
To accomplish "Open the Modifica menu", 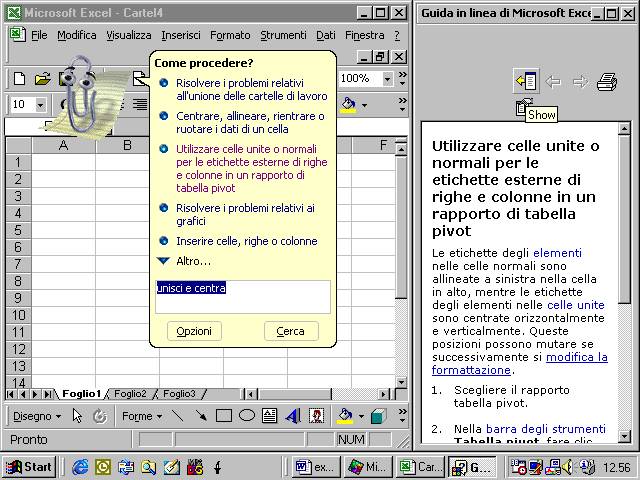I will coord(77,35).
